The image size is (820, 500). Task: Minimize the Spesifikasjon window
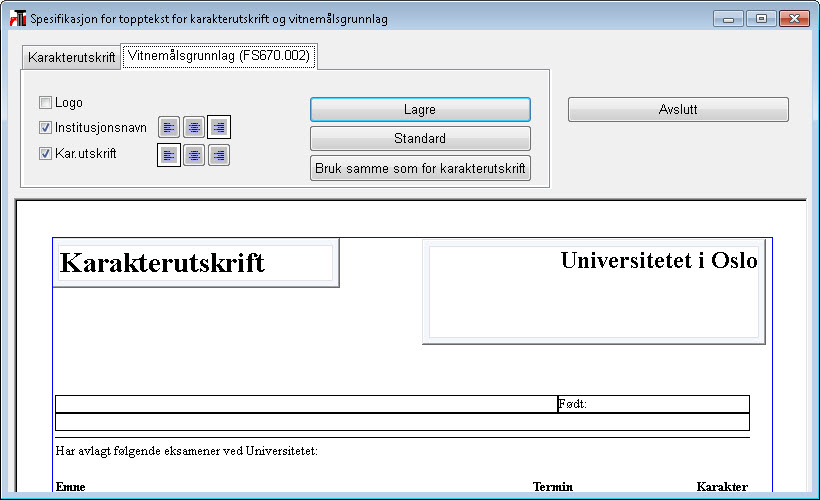[728, 19]
